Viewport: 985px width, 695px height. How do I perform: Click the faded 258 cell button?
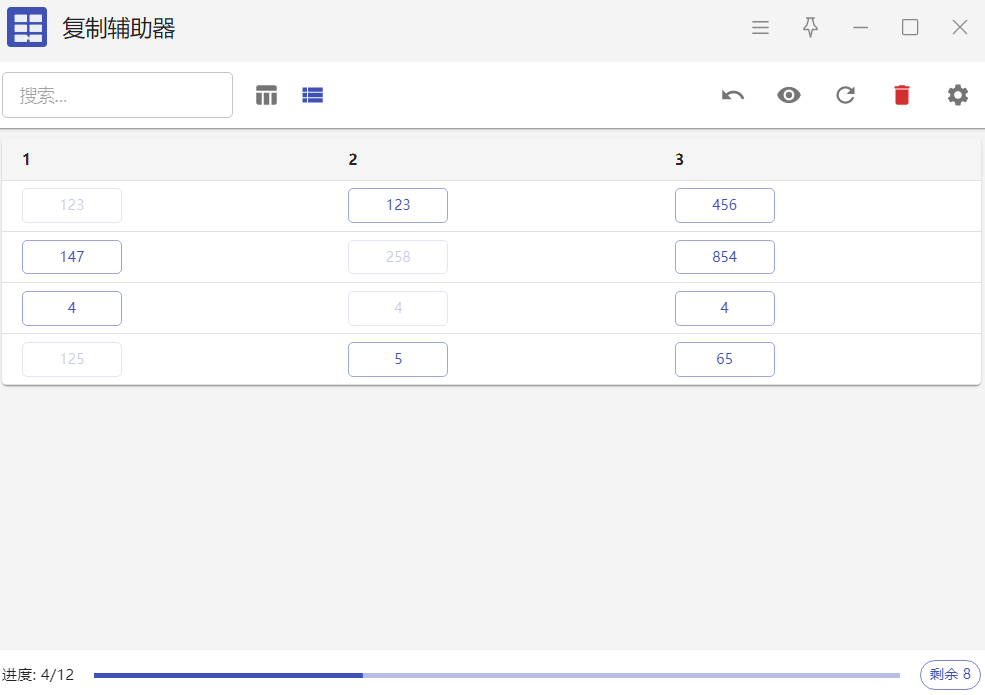(x=398, y=257)
